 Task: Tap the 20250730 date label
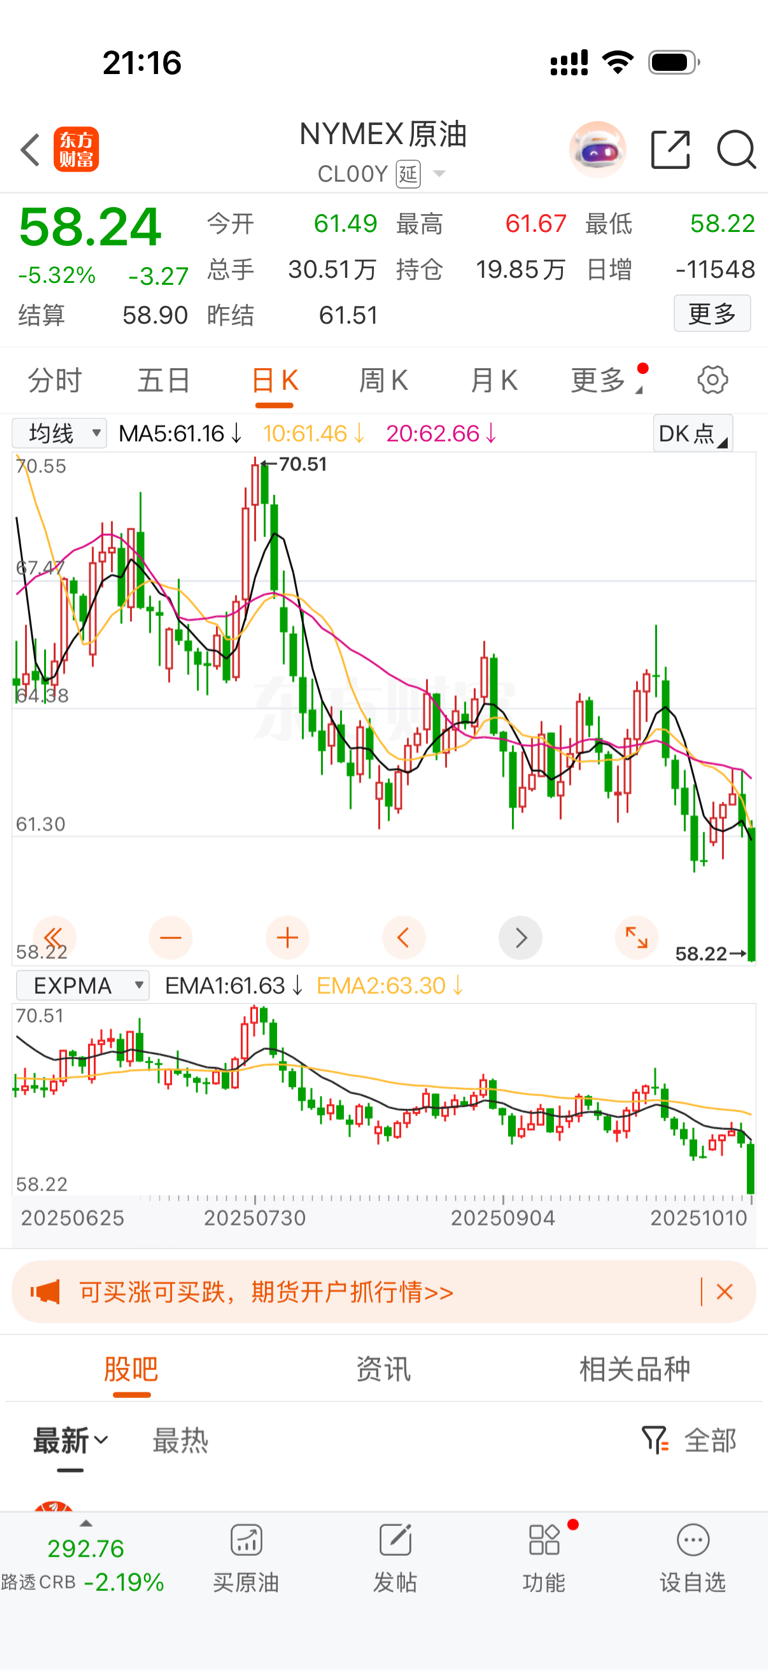coord(255,1218)
